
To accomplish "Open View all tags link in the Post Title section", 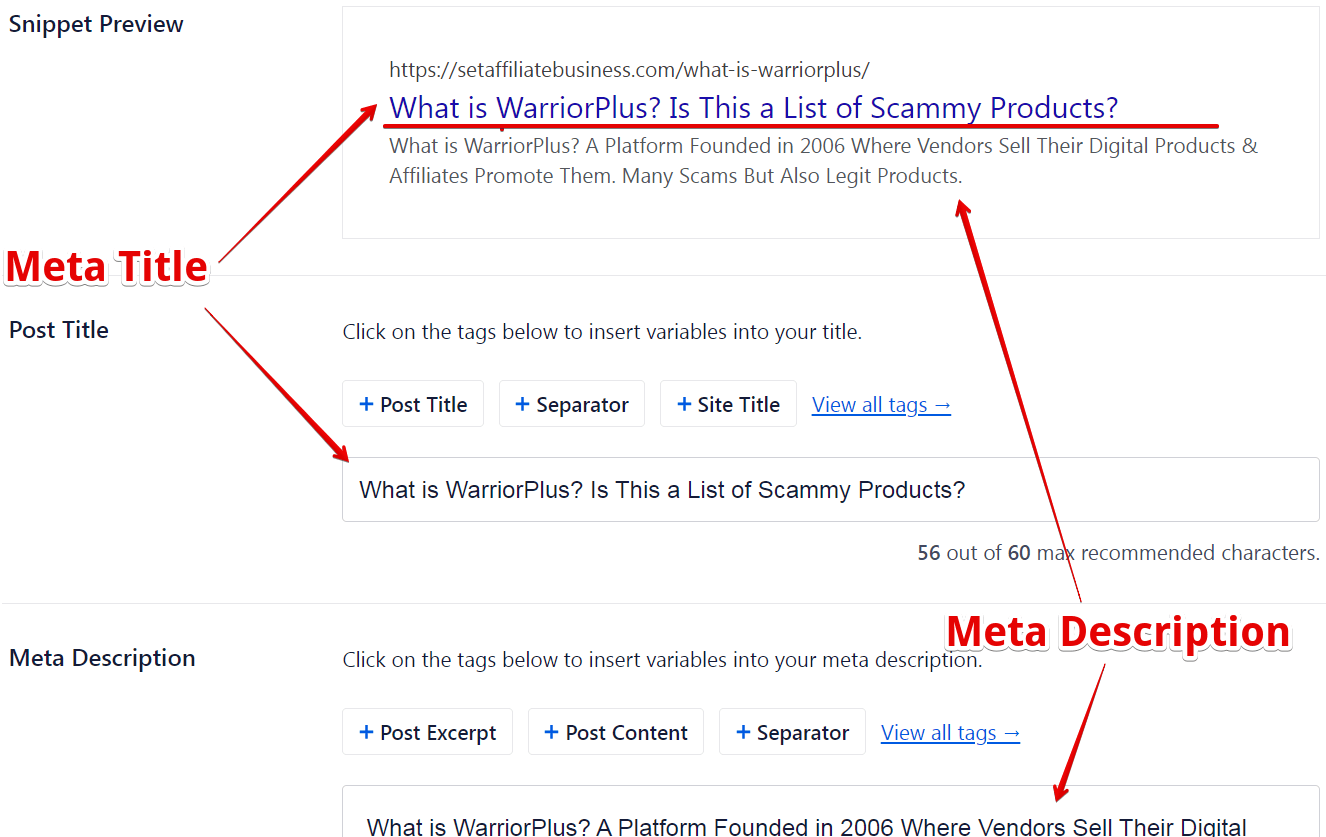I will (x=881, y=405).
